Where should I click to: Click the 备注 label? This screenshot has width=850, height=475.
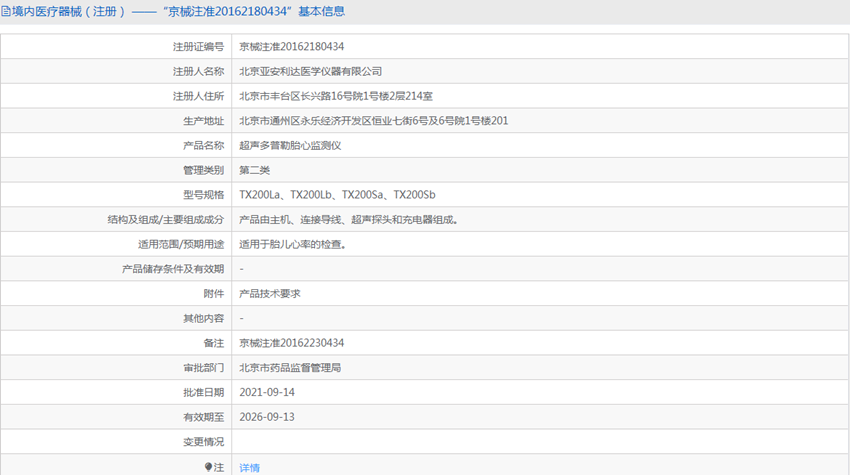tap(214, 343)
